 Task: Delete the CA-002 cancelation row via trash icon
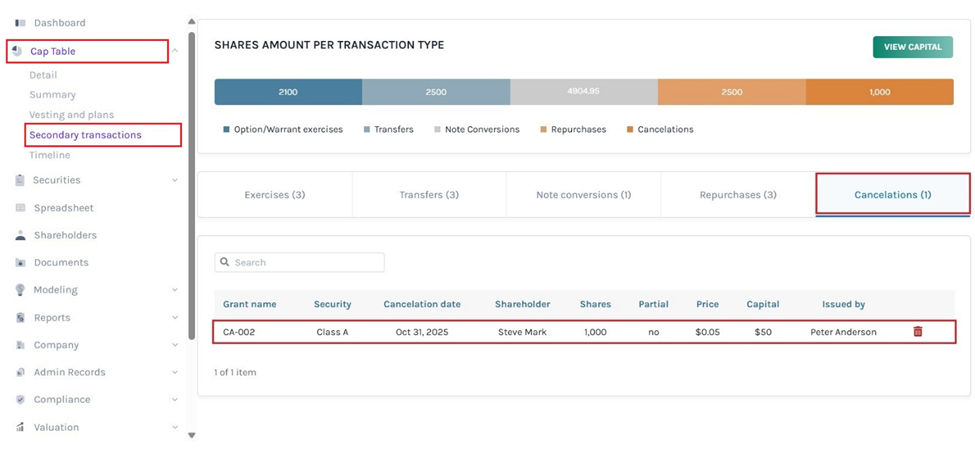917,332
